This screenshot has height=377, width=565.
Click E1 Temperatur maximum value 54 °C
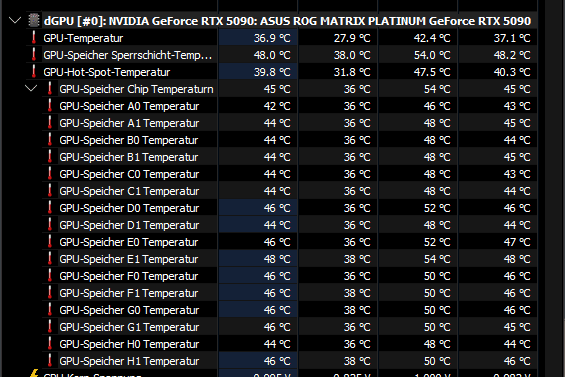click(437, 259)
